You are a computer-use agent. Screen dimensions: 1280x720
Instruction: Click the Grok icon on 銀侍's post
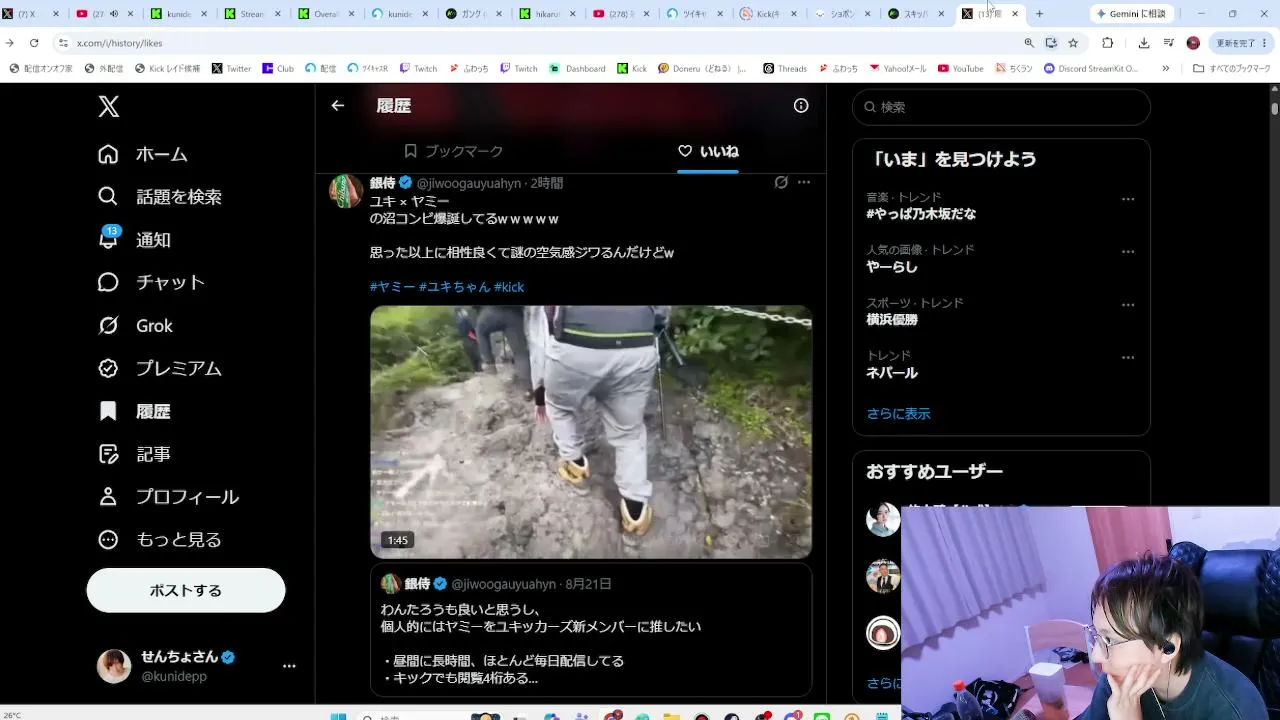click(781, 182)
